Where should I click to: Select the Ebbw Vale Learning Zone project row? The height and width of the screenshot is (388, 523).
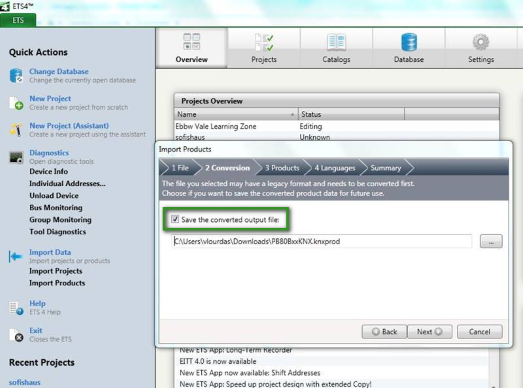tap(337, 126)
